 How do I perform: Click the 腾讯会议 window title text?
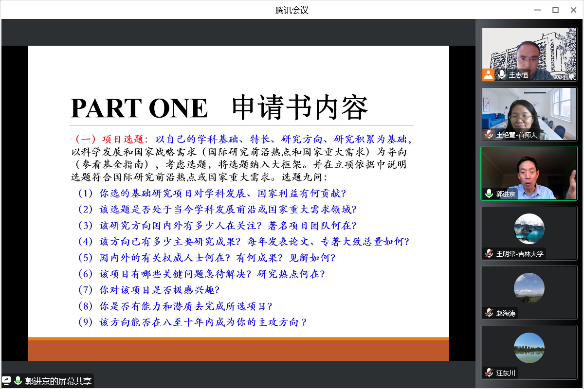point(292,10)
